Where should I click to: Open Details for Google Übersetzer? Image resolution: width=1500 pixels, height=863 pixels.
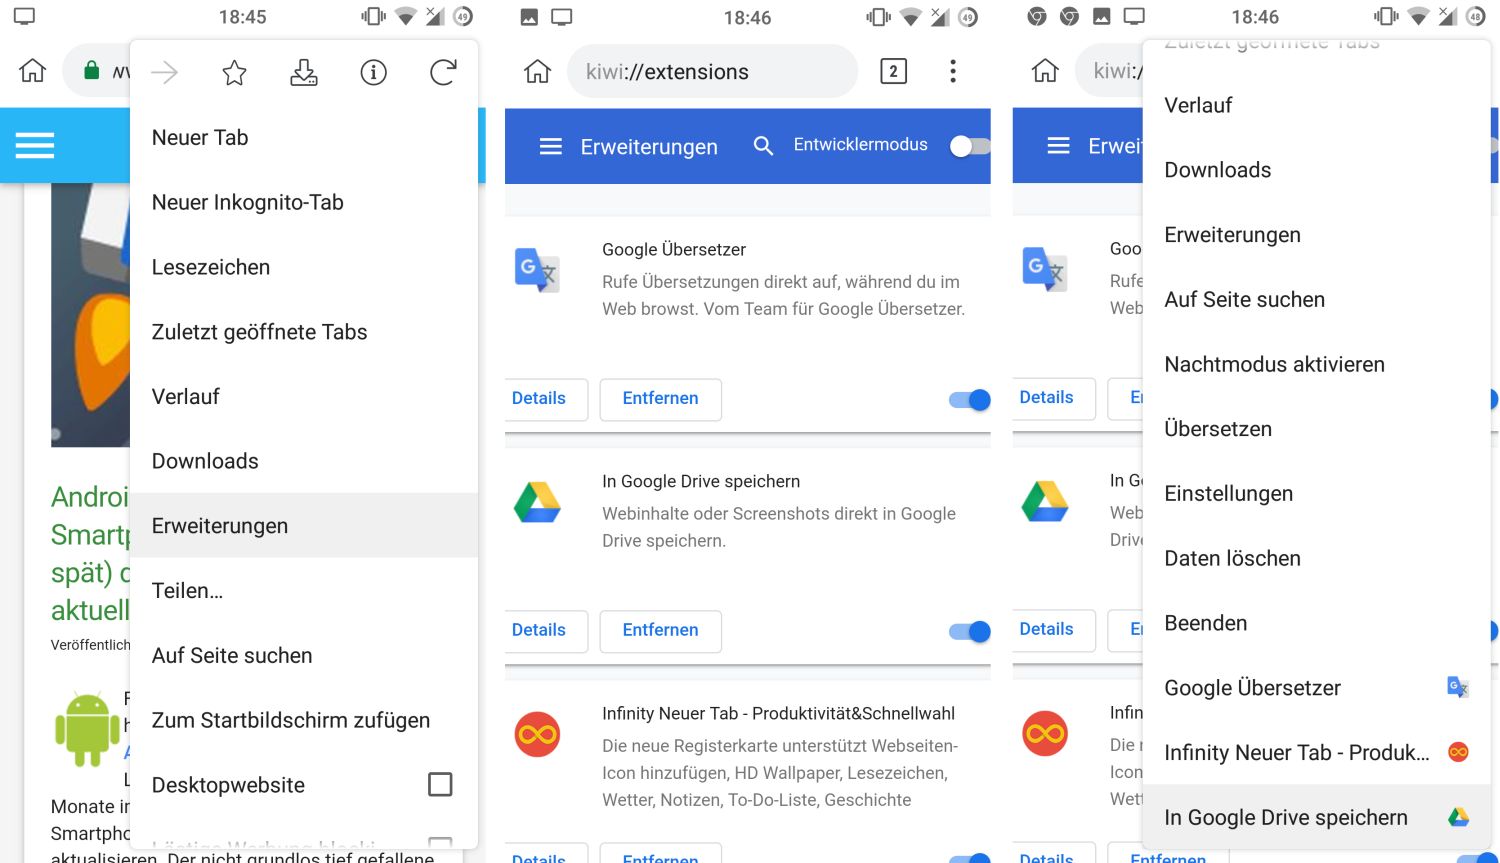pyautogui.click(x=539, y=399)
